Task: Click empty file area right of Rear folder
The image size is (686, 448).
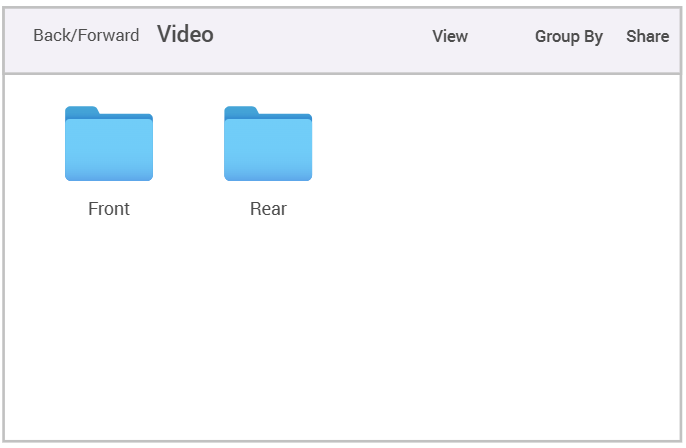Action: [480, 150]
